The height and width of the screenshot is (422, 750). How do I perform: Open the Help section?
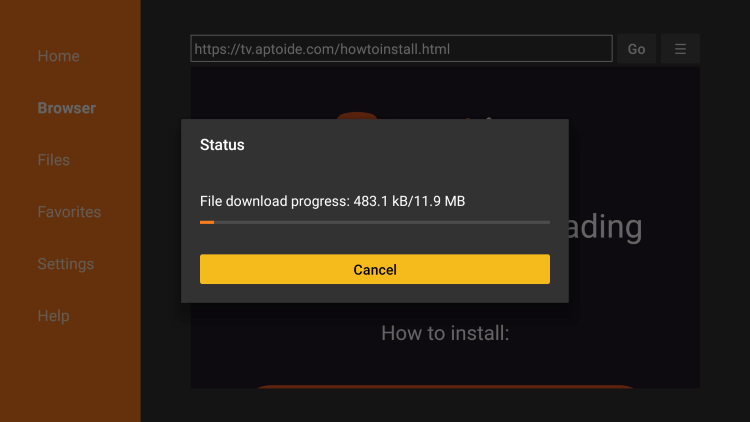click(54, 316)
